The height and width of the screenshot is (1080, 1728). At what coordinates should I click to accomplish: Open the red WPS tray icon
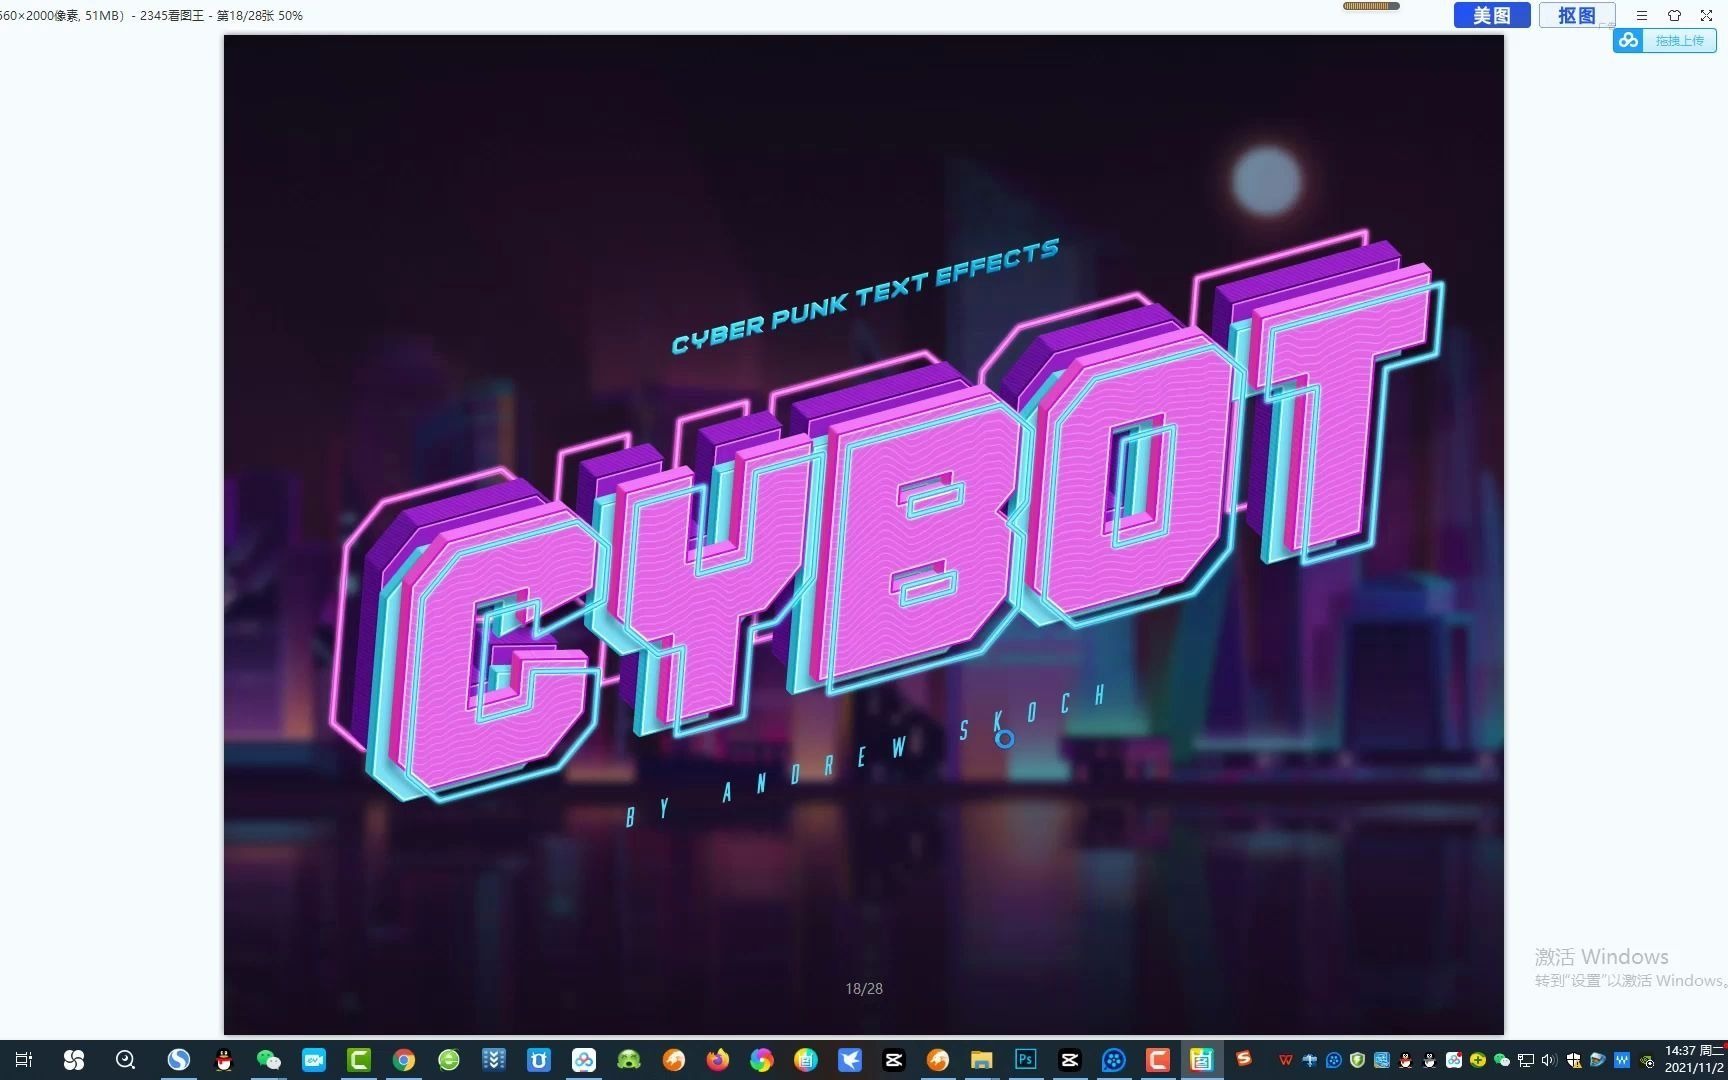click(1286, 1060)
